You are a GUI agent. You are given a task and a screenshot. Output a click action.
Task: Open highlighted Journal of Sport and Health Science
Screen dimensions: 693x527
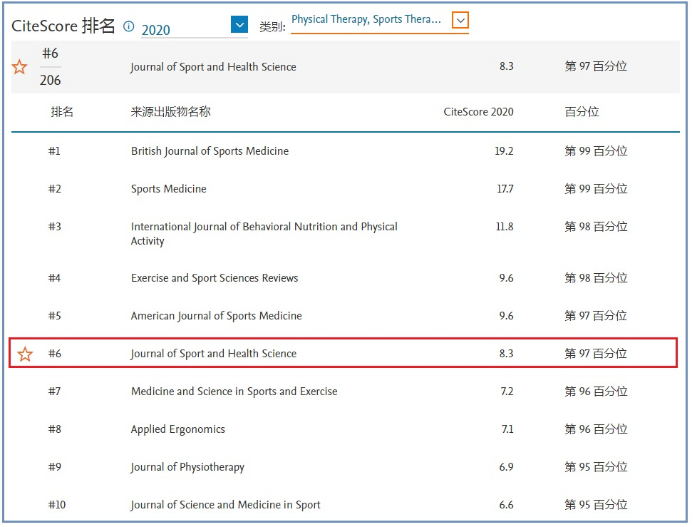pyautogui.click(x=213, y=354)
